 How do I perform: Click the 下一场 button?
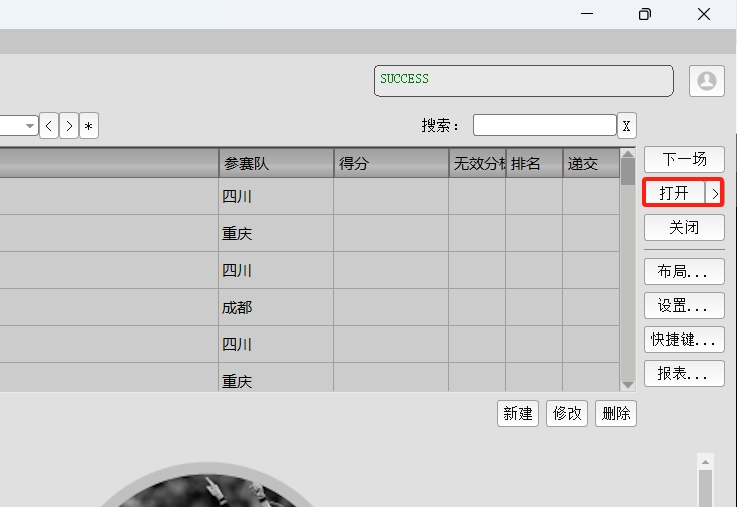[x=684, y=159]
